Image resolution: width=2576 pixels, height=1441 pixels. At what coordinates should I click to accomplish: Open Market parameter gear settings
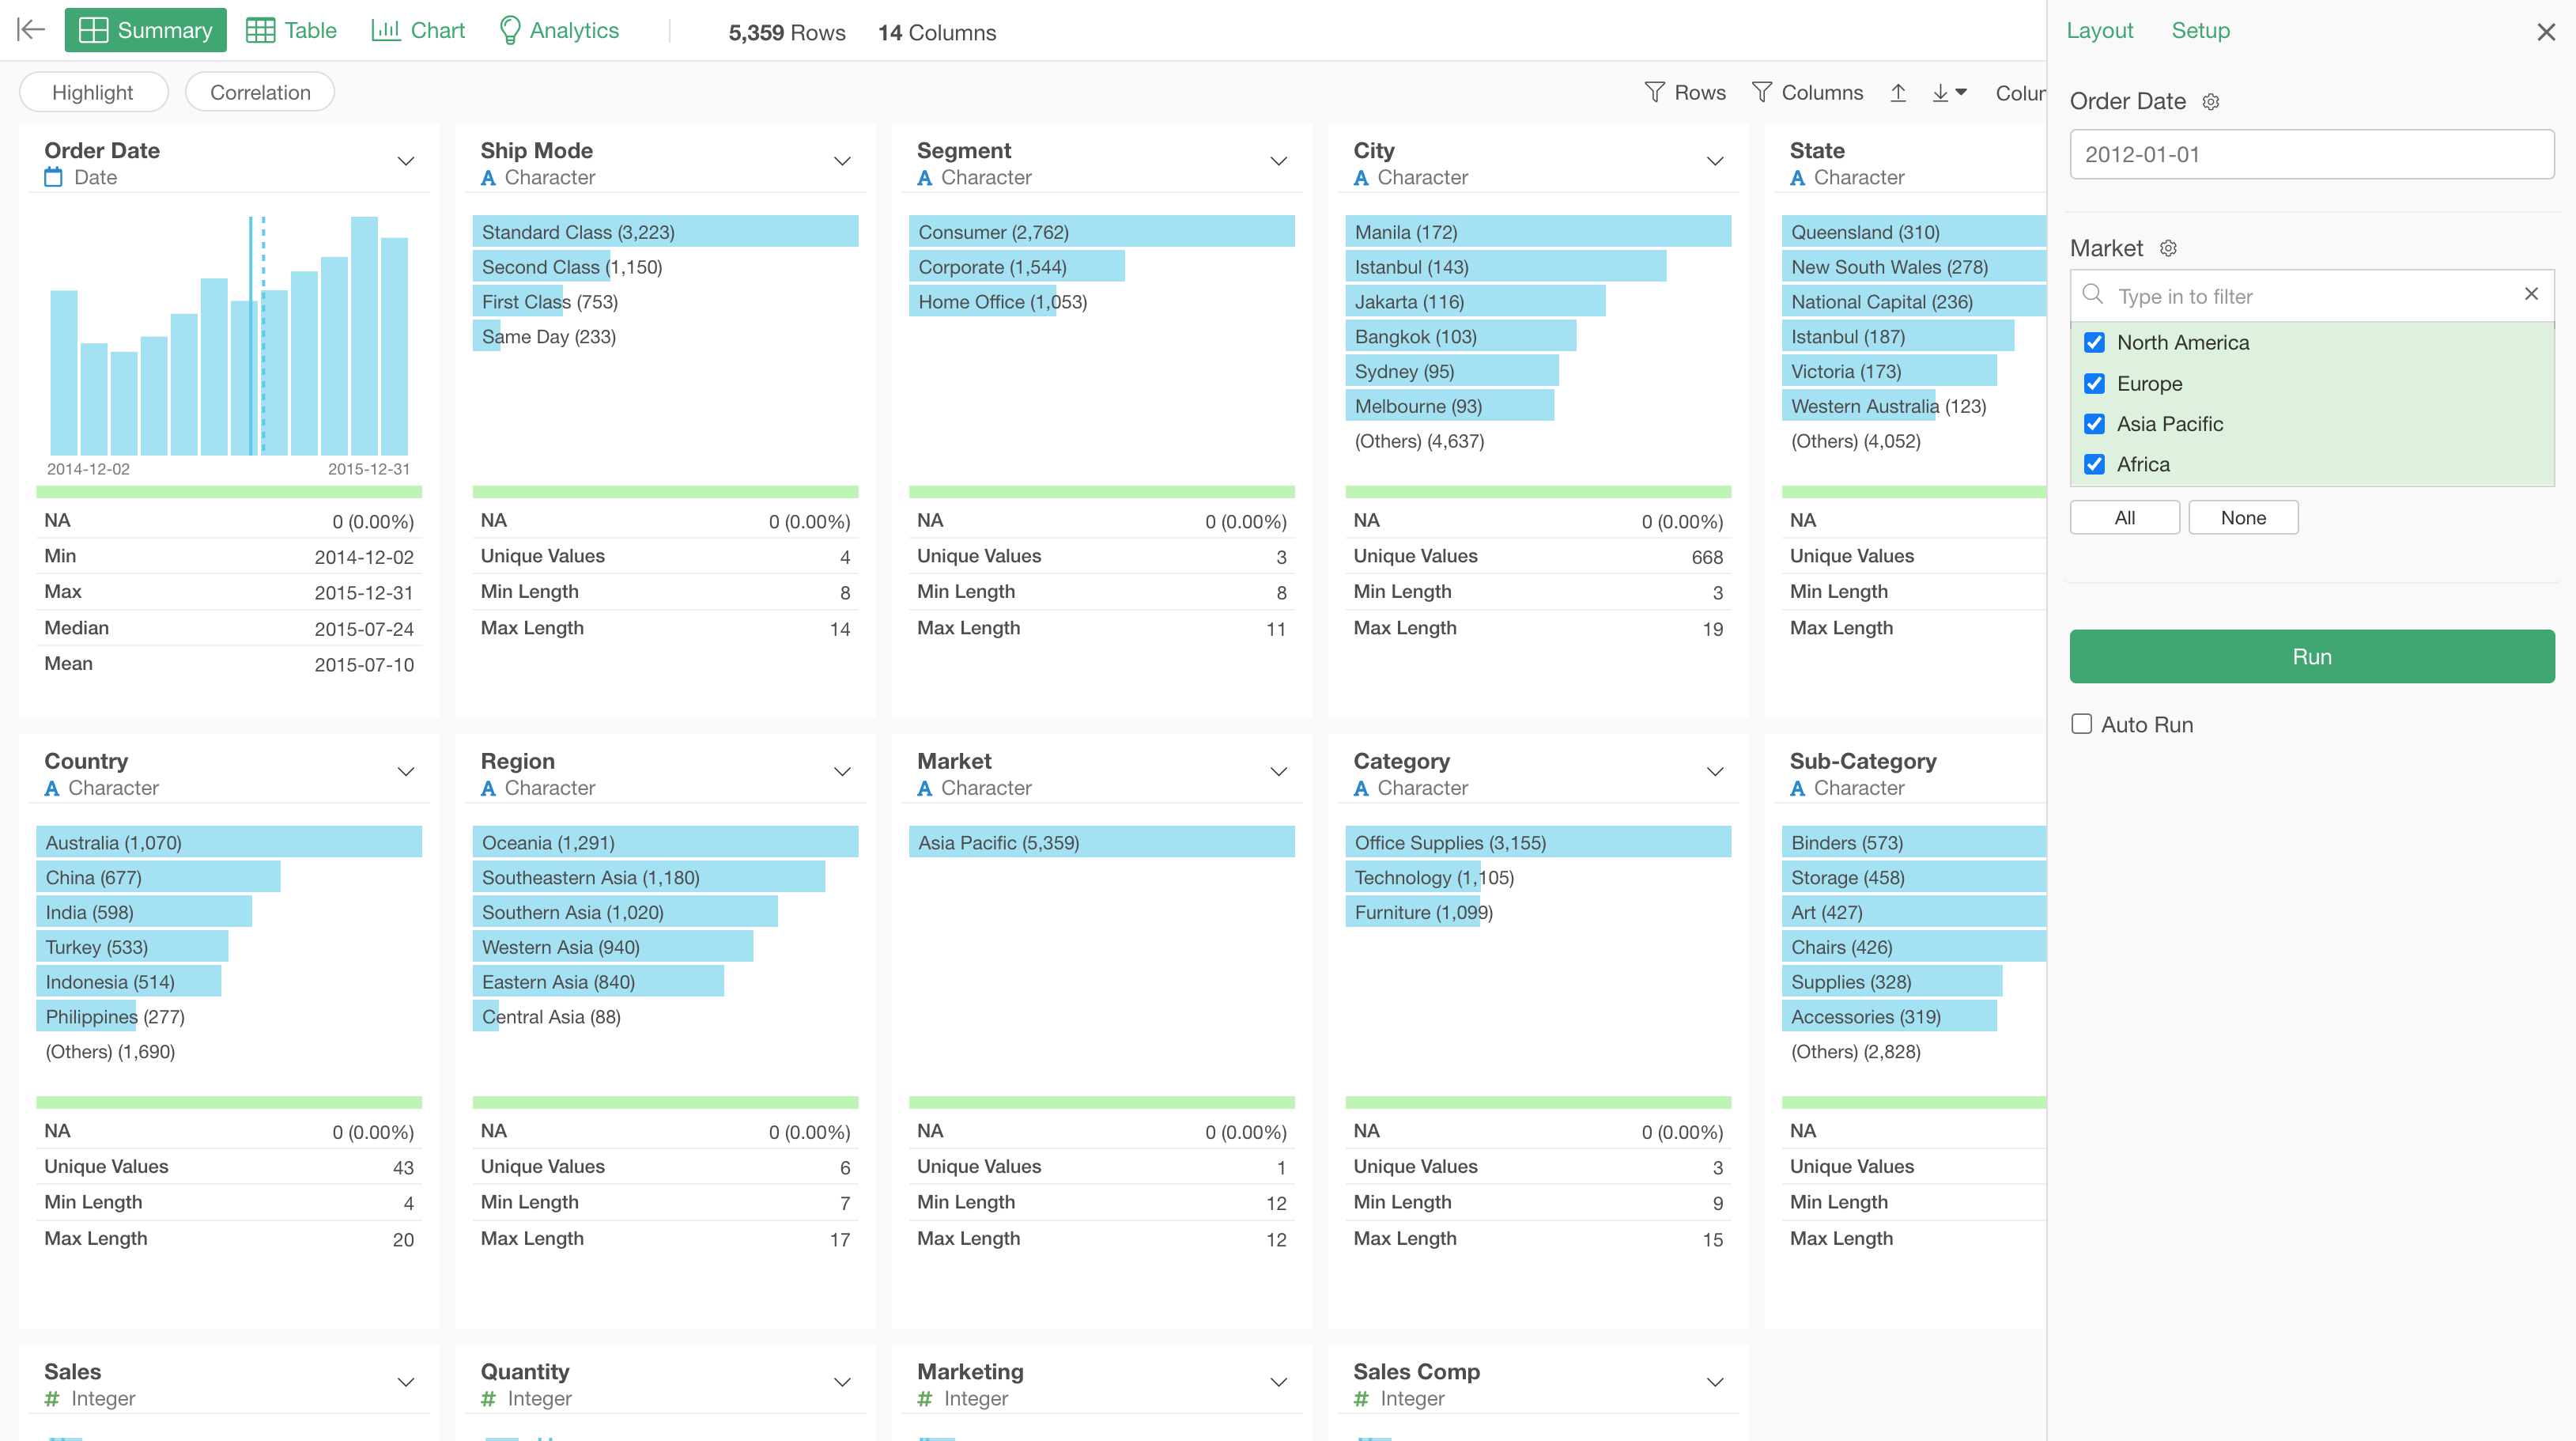[x=2168, y=248]
